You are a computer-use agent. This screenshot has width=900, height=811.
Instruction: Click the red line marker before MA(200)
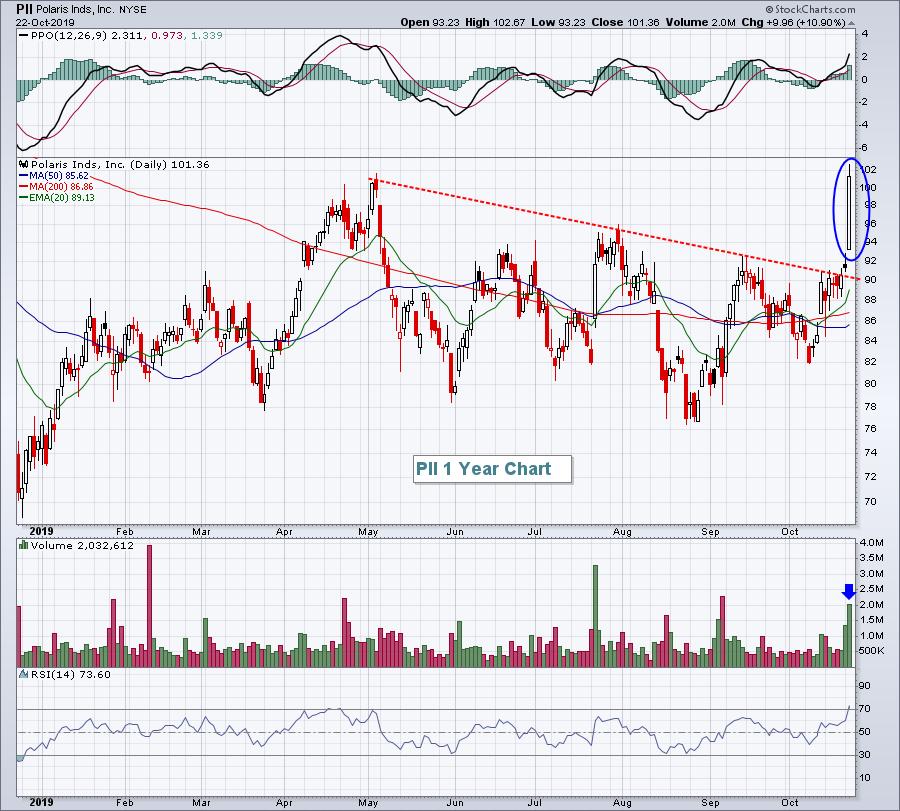coord(24,187)
